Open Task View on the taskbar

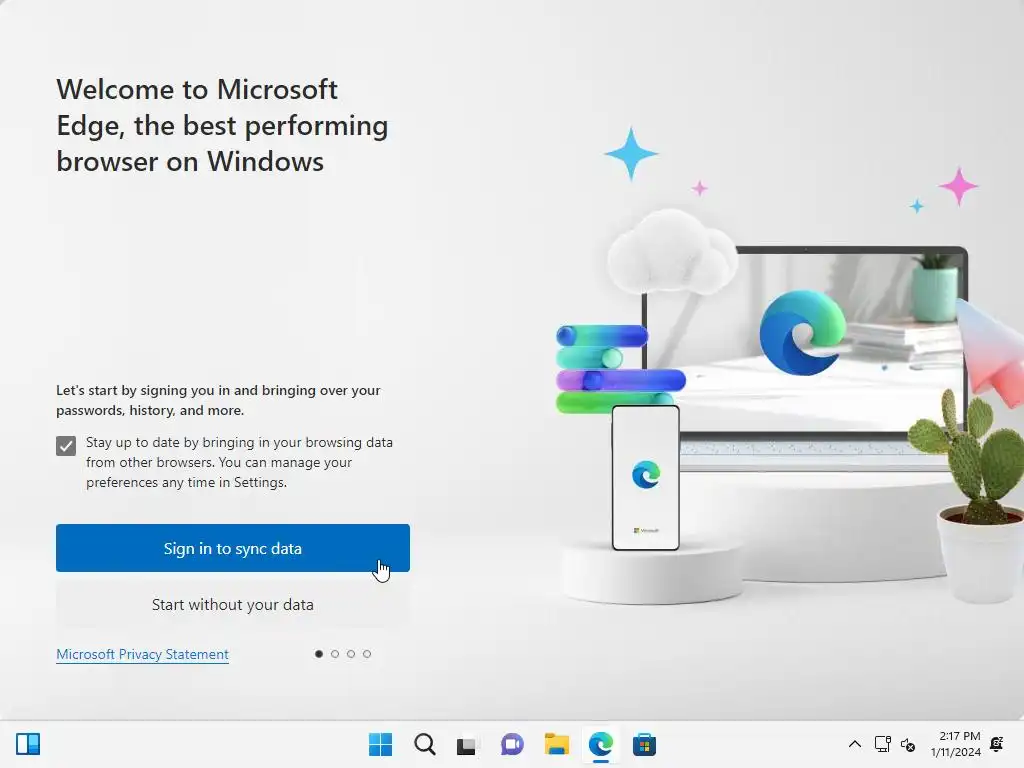[467, 744]
